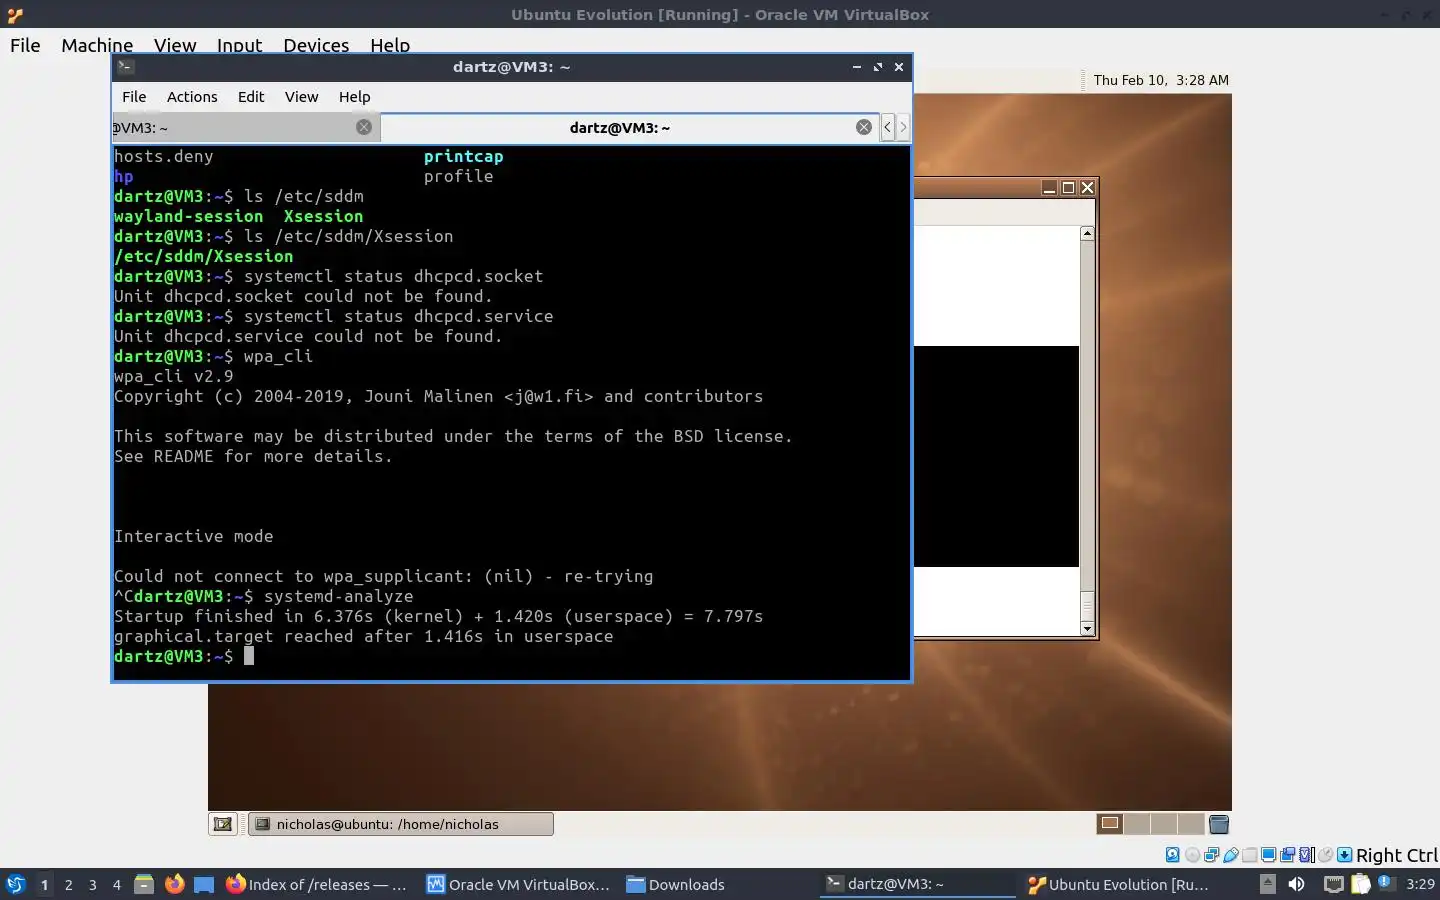
Task: Click the blue show desktop icon on host panel
Action: pyautogui.click(x=204, y=884)
